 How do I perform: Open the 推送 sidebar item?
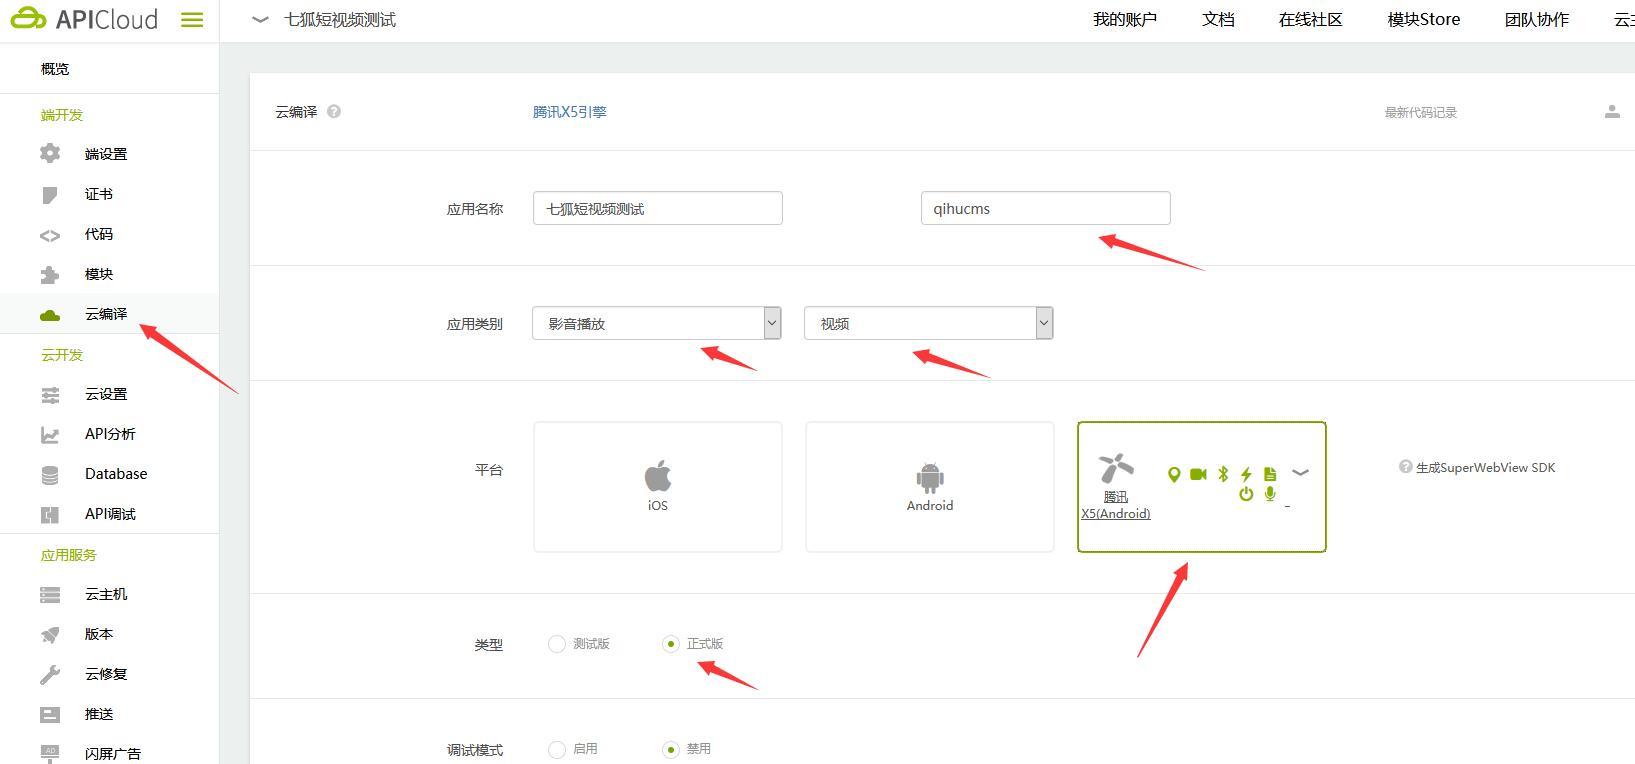coord(110,714)
